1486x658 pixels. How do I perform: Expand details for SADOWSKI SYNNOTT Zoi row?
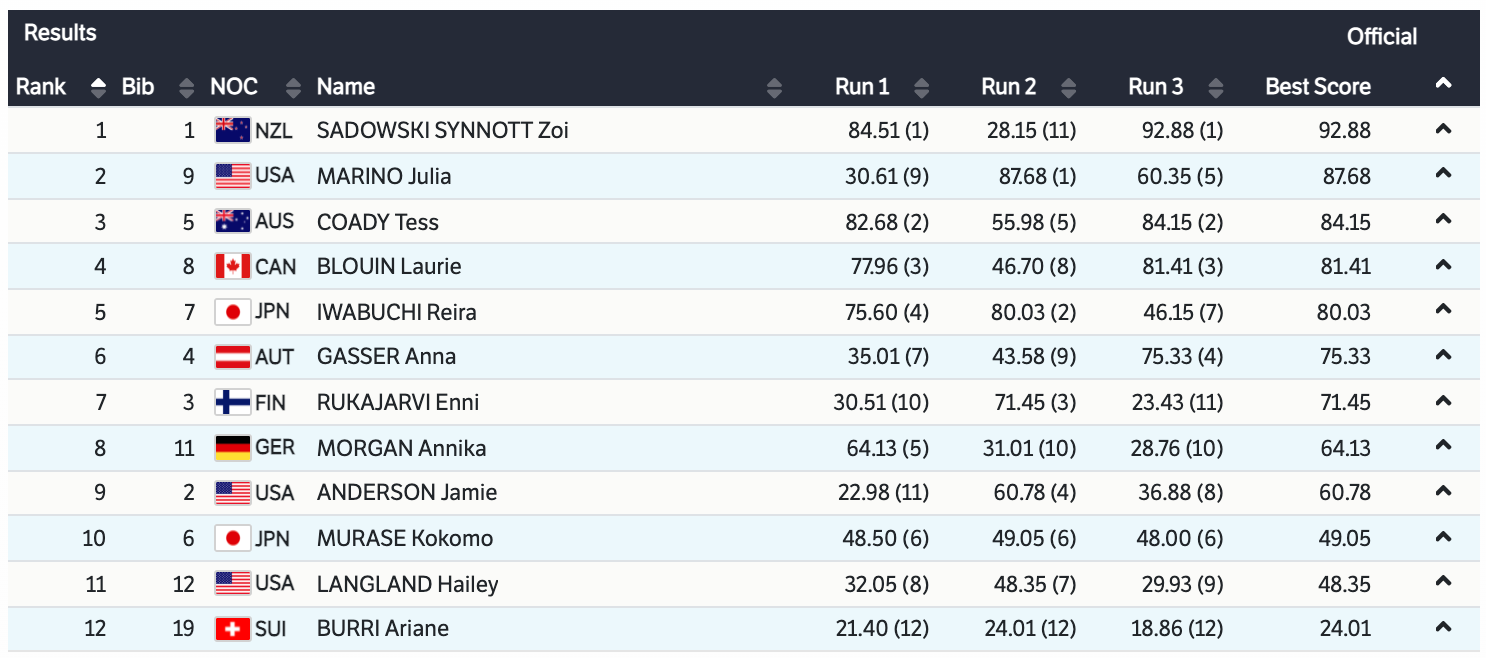click(x=1442, y=129)
